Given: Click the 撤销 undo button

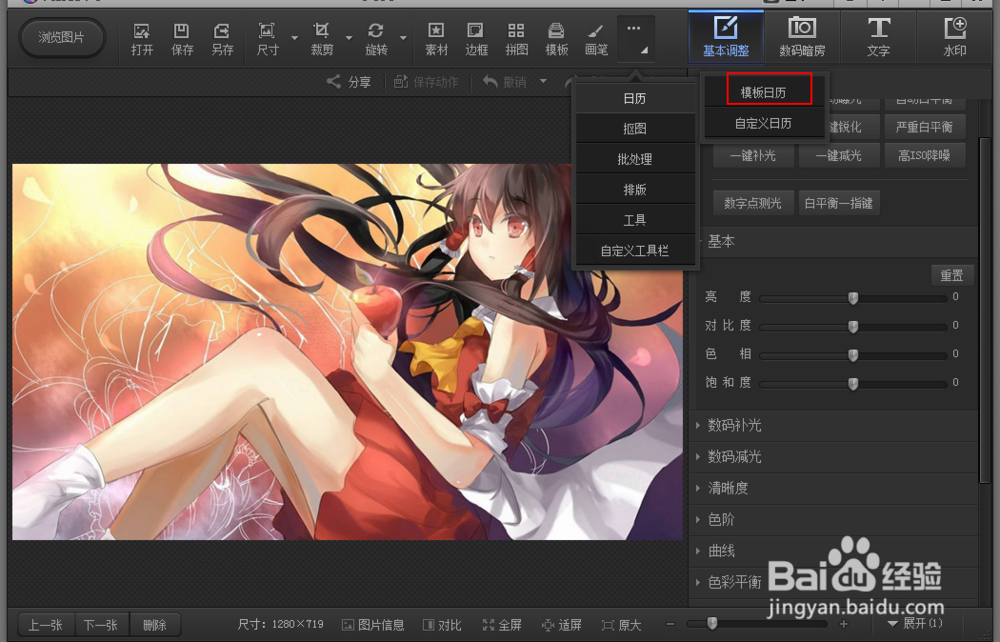Looking at the screenshot, I should coord(505,82).
